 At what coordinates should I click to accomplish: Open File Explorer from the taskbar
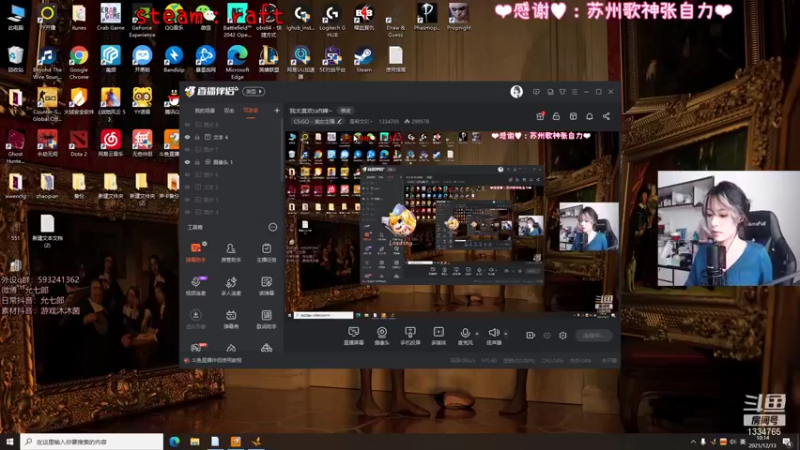195,442
